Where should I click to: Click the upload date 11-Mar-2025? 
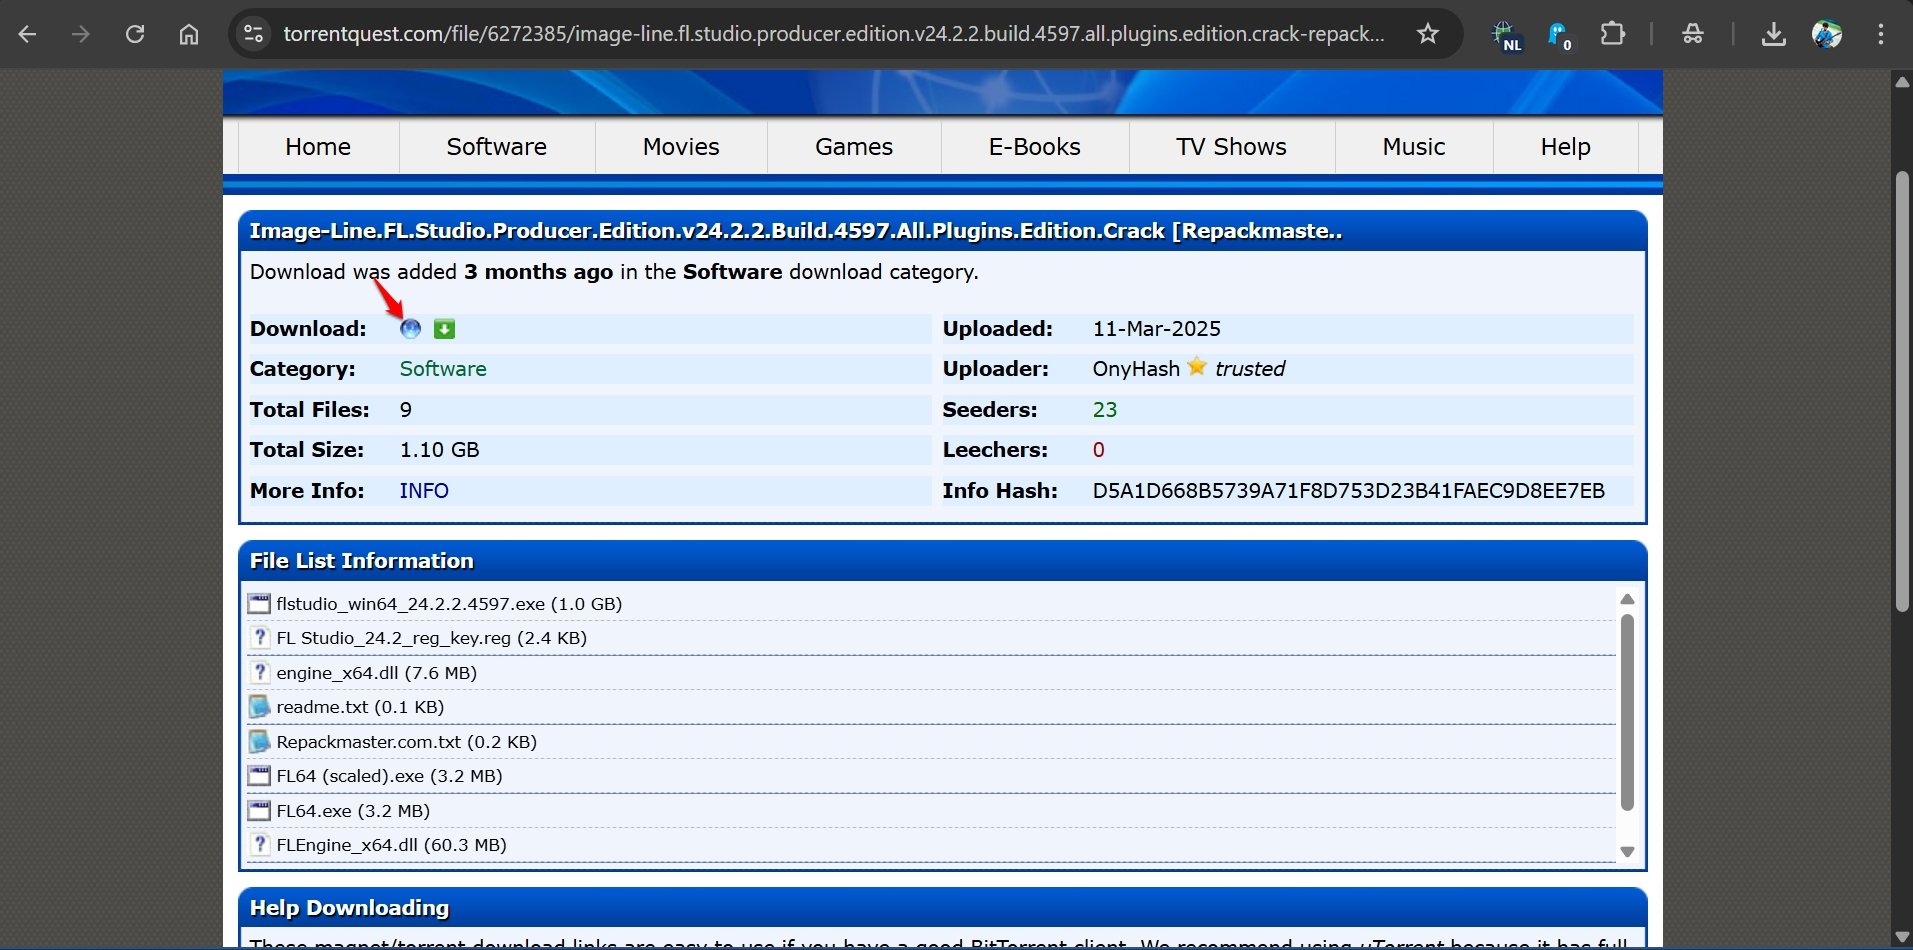pos(1157,329)
